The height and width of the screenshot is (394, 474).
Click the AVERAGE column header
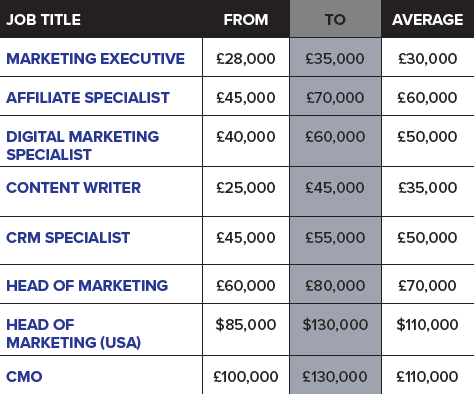(428, 20)
